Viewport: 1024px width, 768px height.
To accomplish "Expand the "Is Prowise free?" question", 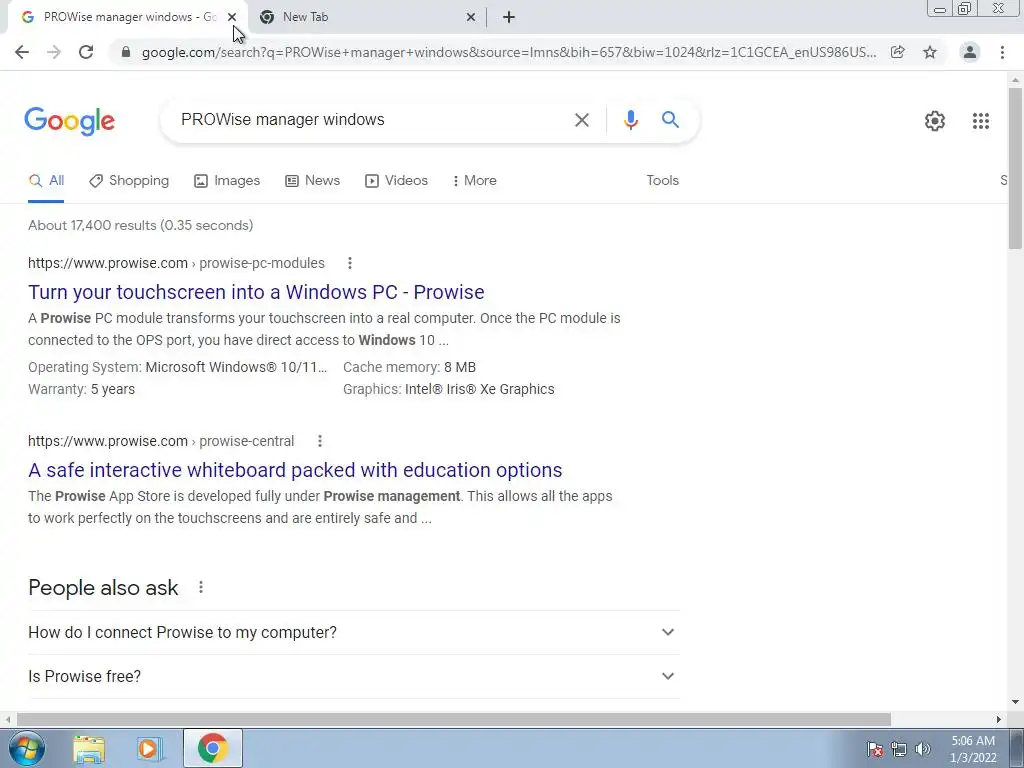I will (353, 677).
